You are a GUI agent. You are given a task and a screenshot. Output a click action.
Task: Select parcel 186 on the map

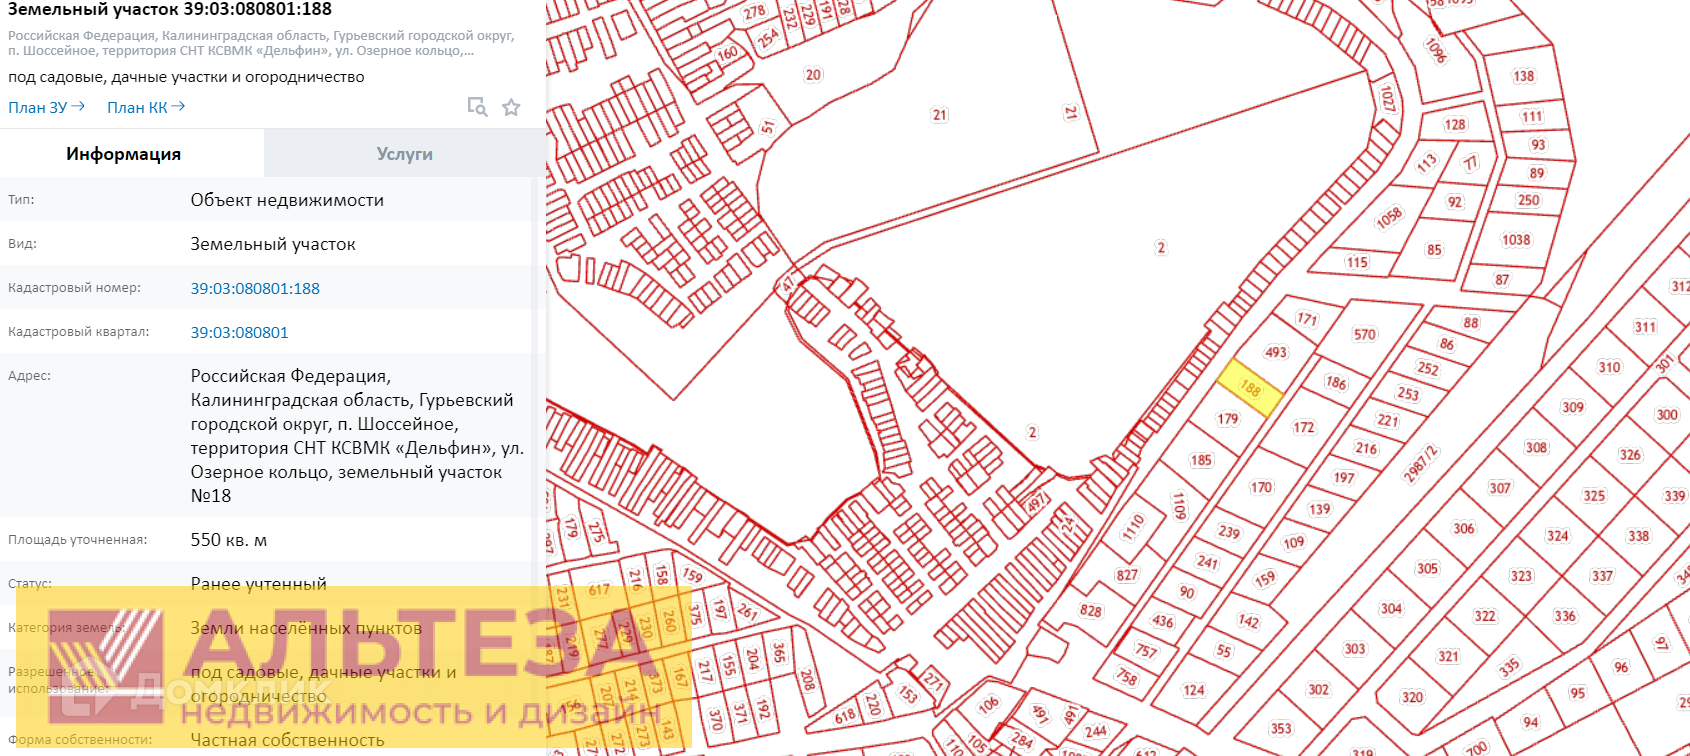point(1336,382)
